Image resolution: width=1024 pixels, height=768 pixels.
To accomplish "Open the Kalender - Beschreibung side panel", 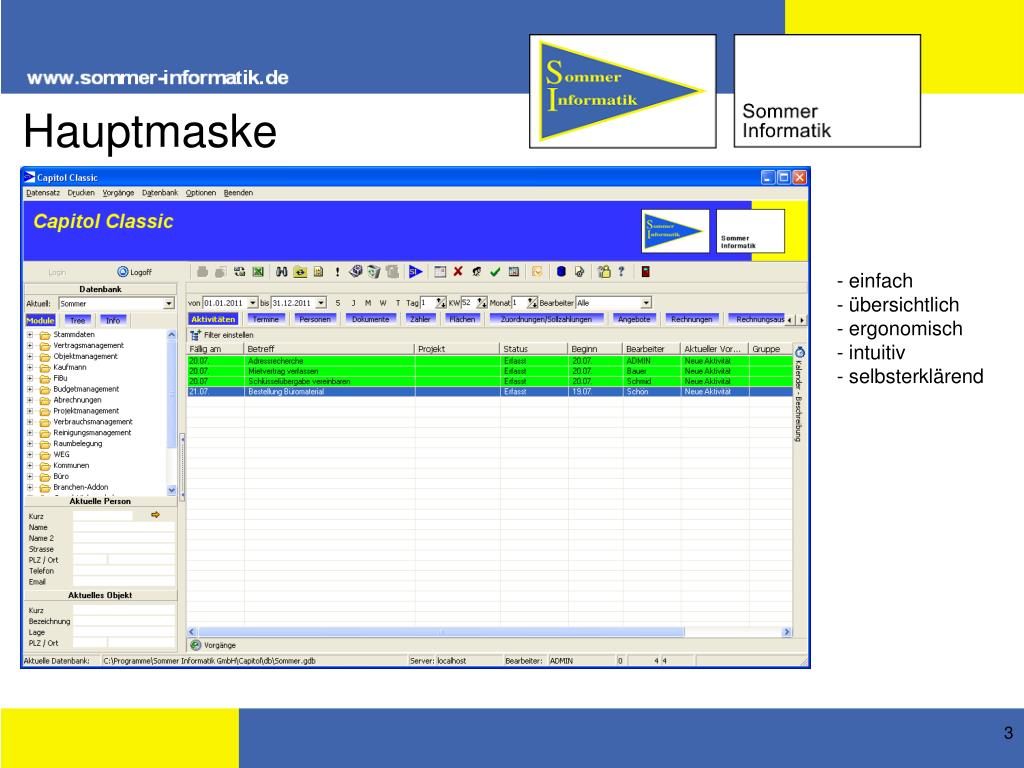I will coord(799,394).
